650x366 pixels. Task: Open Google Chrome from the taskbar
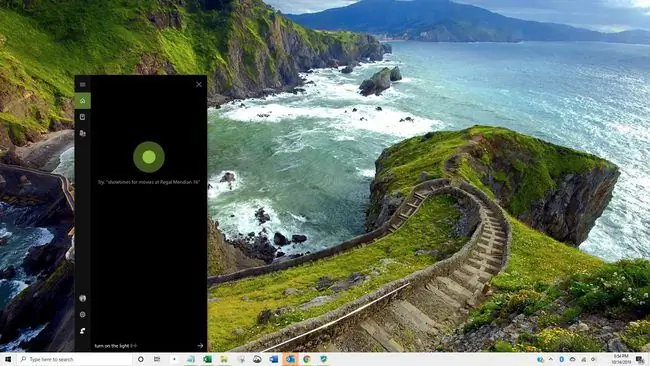point(307,359)
